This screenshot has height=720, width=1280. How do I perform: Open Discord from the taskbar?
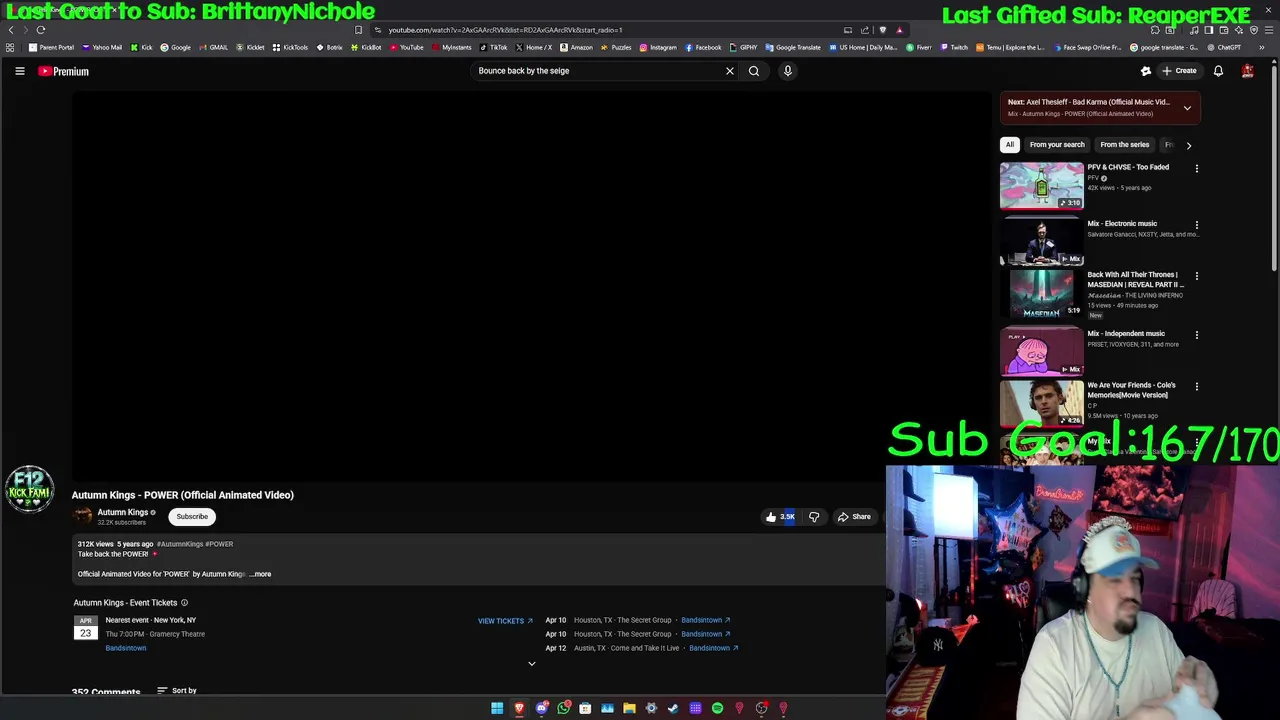pos(541,708)
